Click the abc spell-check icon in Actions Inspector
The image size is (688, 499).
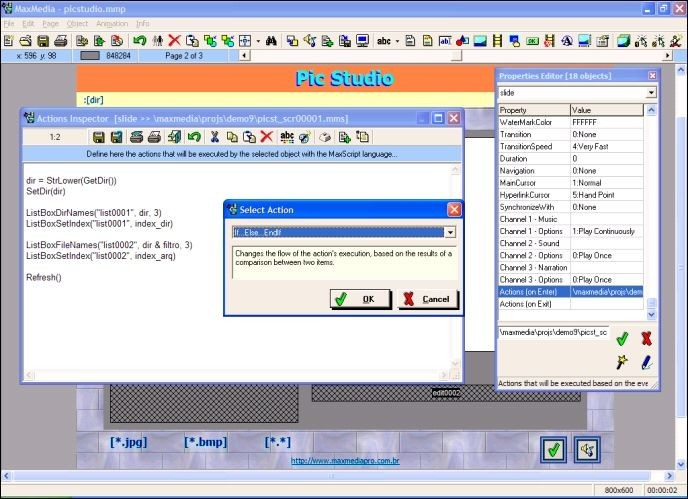click(x=287, y=137)
